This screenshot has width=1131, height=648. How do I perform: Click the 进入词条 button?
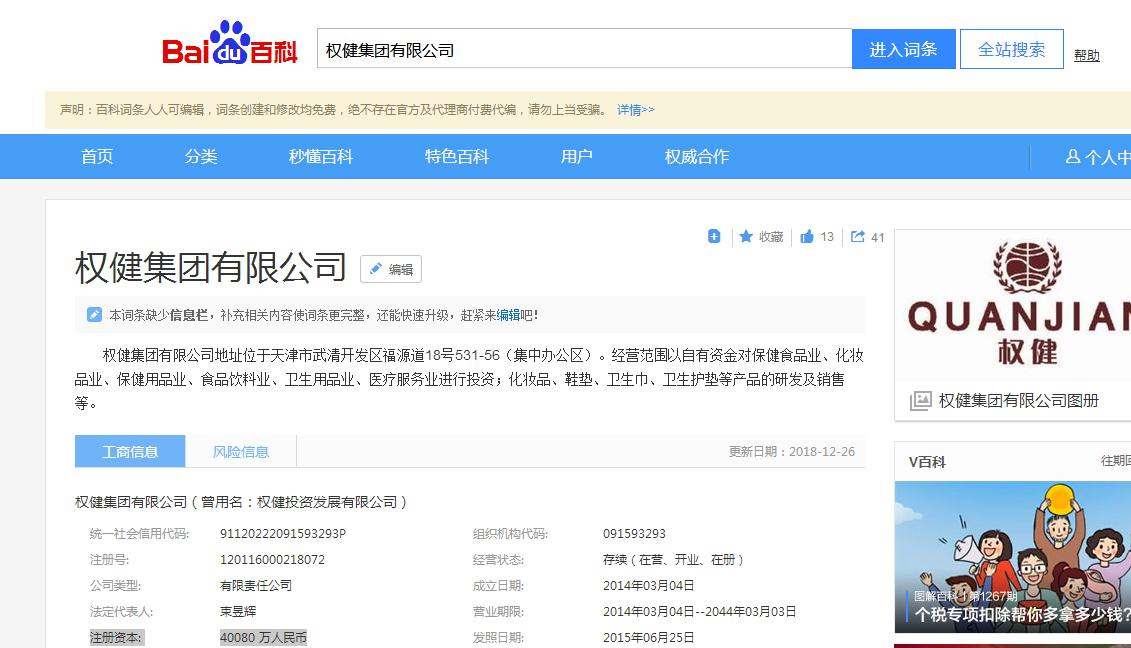[903, 49]
